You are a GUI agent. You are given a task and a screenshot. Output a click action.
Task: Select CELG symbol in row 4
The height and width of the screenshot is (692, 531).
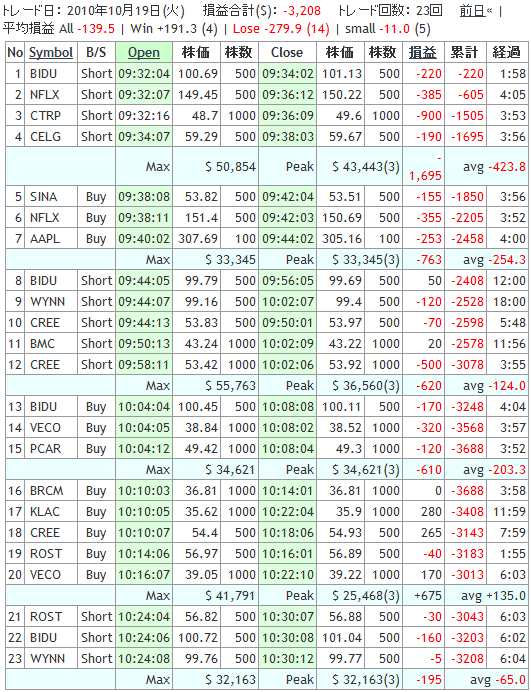[x=45, y=137]
